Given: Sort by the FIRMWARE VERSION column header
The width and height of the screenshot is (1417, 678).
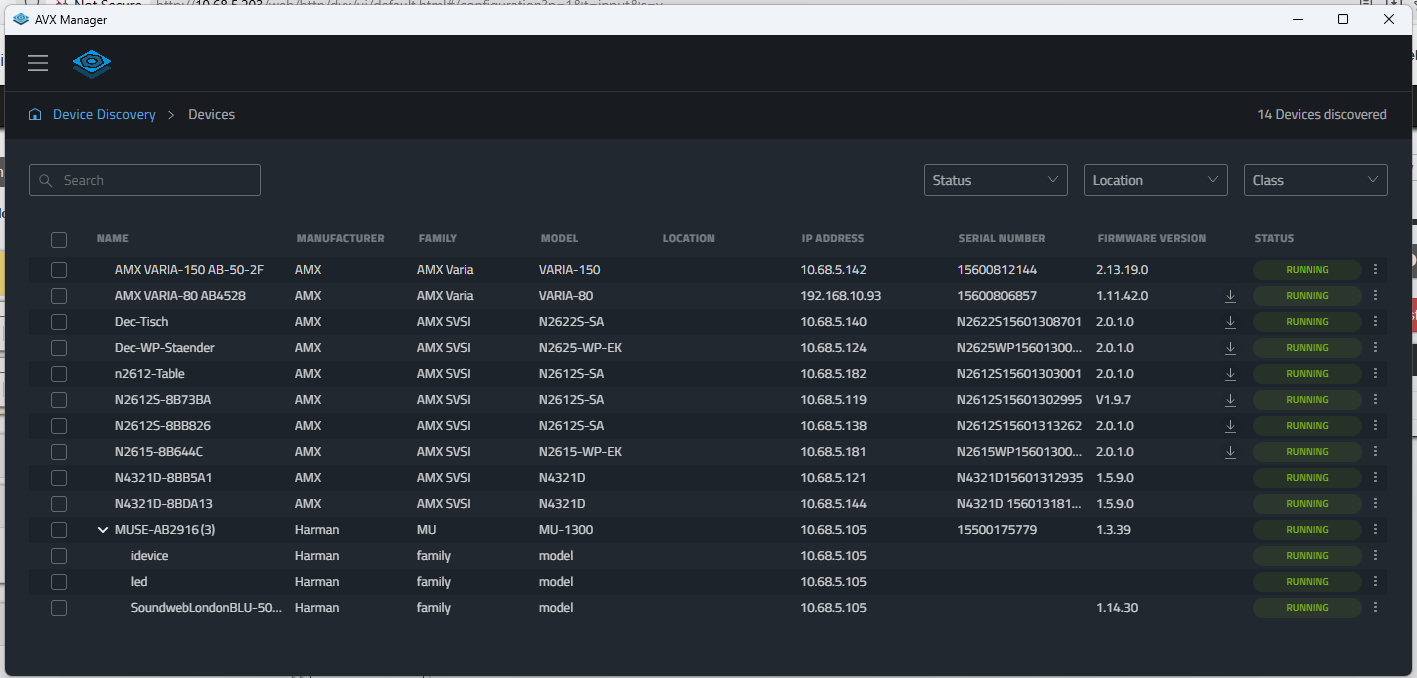Looking at the screenshot, I should [1152, 239].
